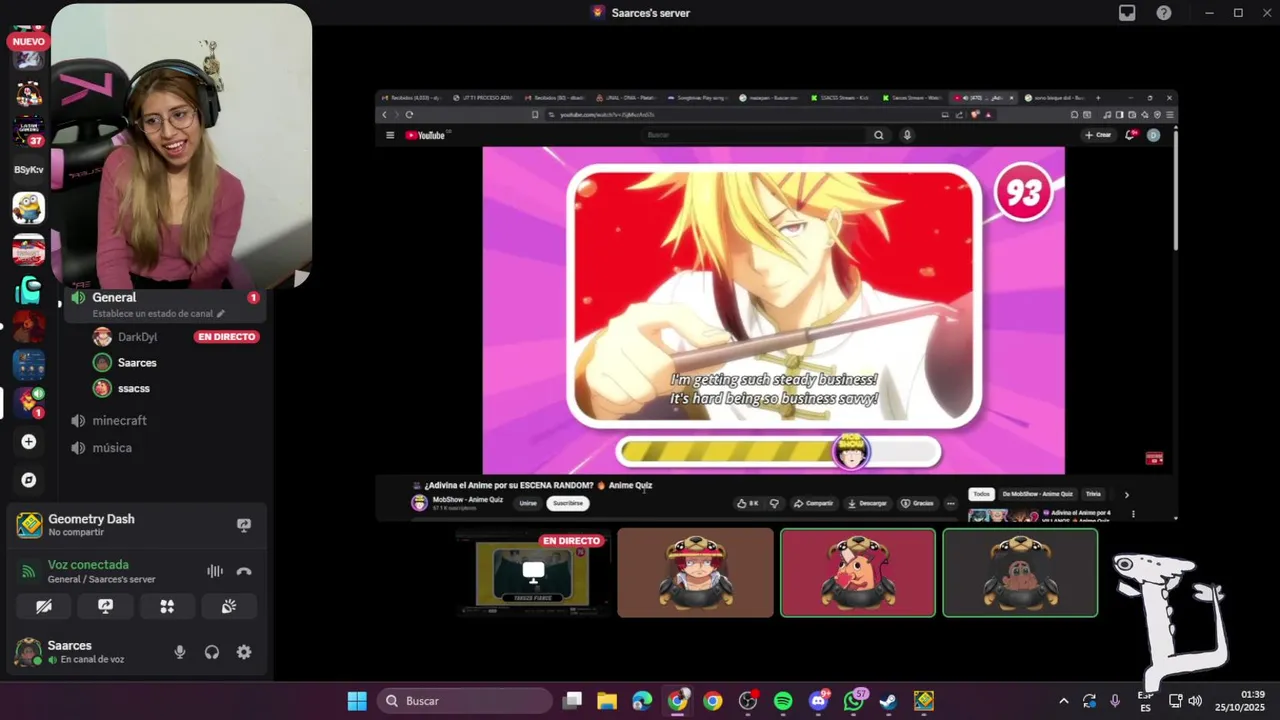
Task: Click the YouTube Buscar search field
Action: point(752,135)
